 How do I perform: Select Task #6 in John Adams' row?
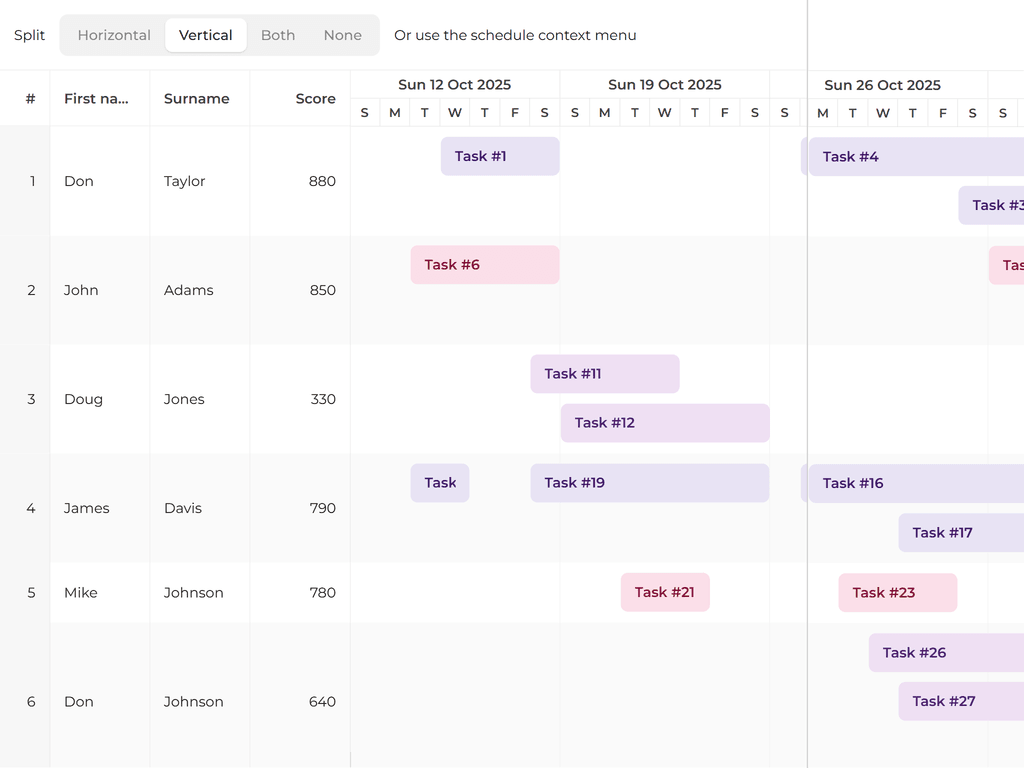tap(484, 264)
